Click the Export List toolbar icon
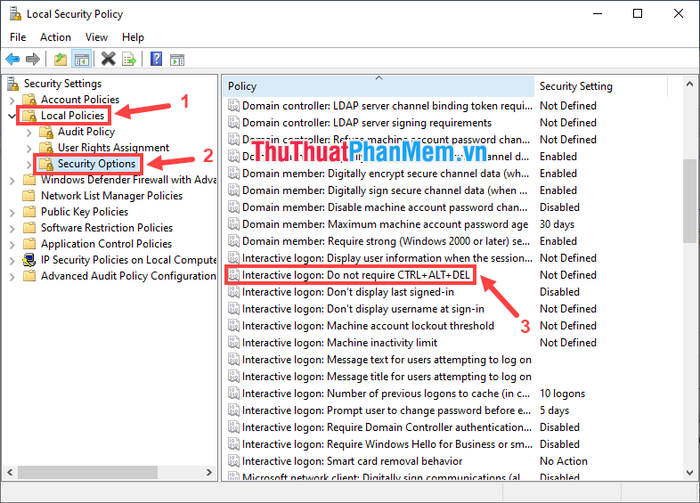Screen dimensions: 700x503 point(130,59)
